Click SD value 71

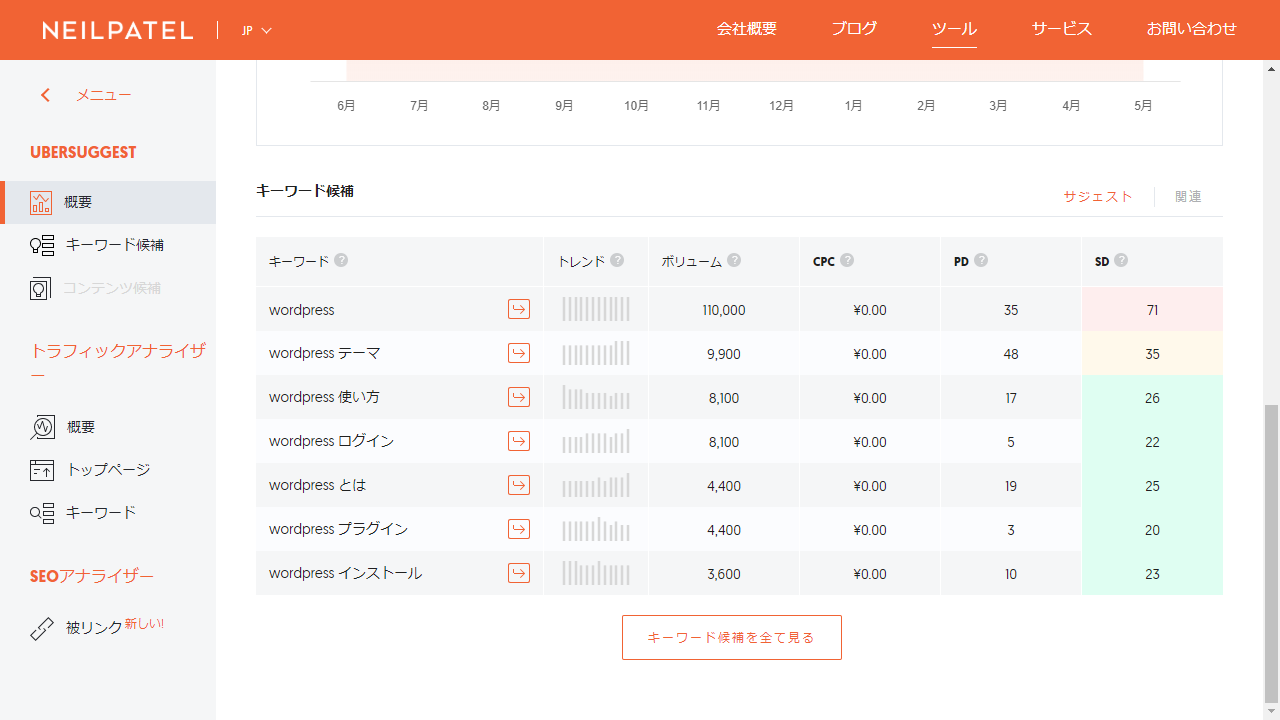click(x=1152, y=310)
